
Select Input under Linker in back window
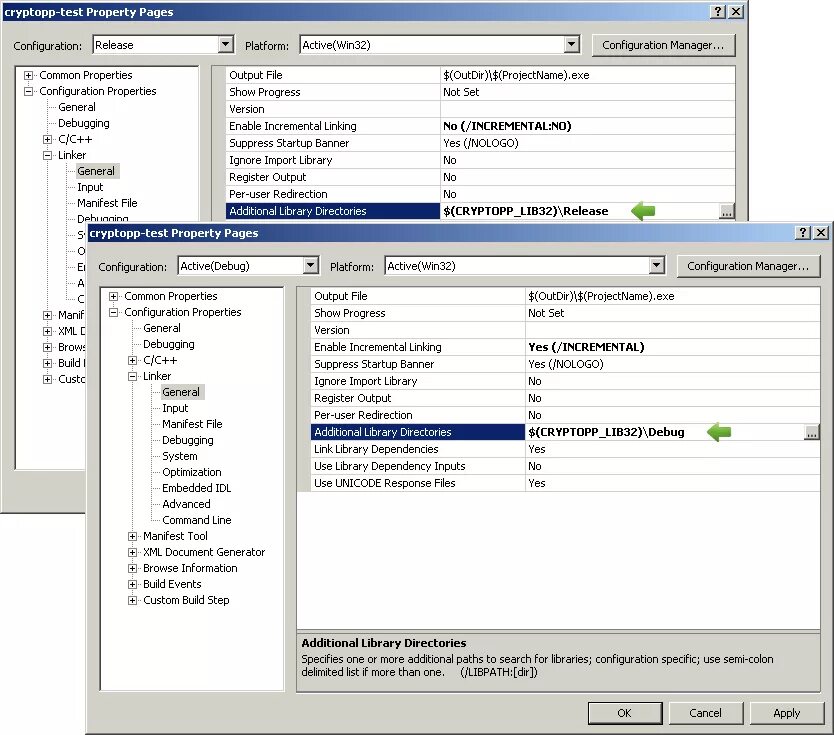pos(90,187)
